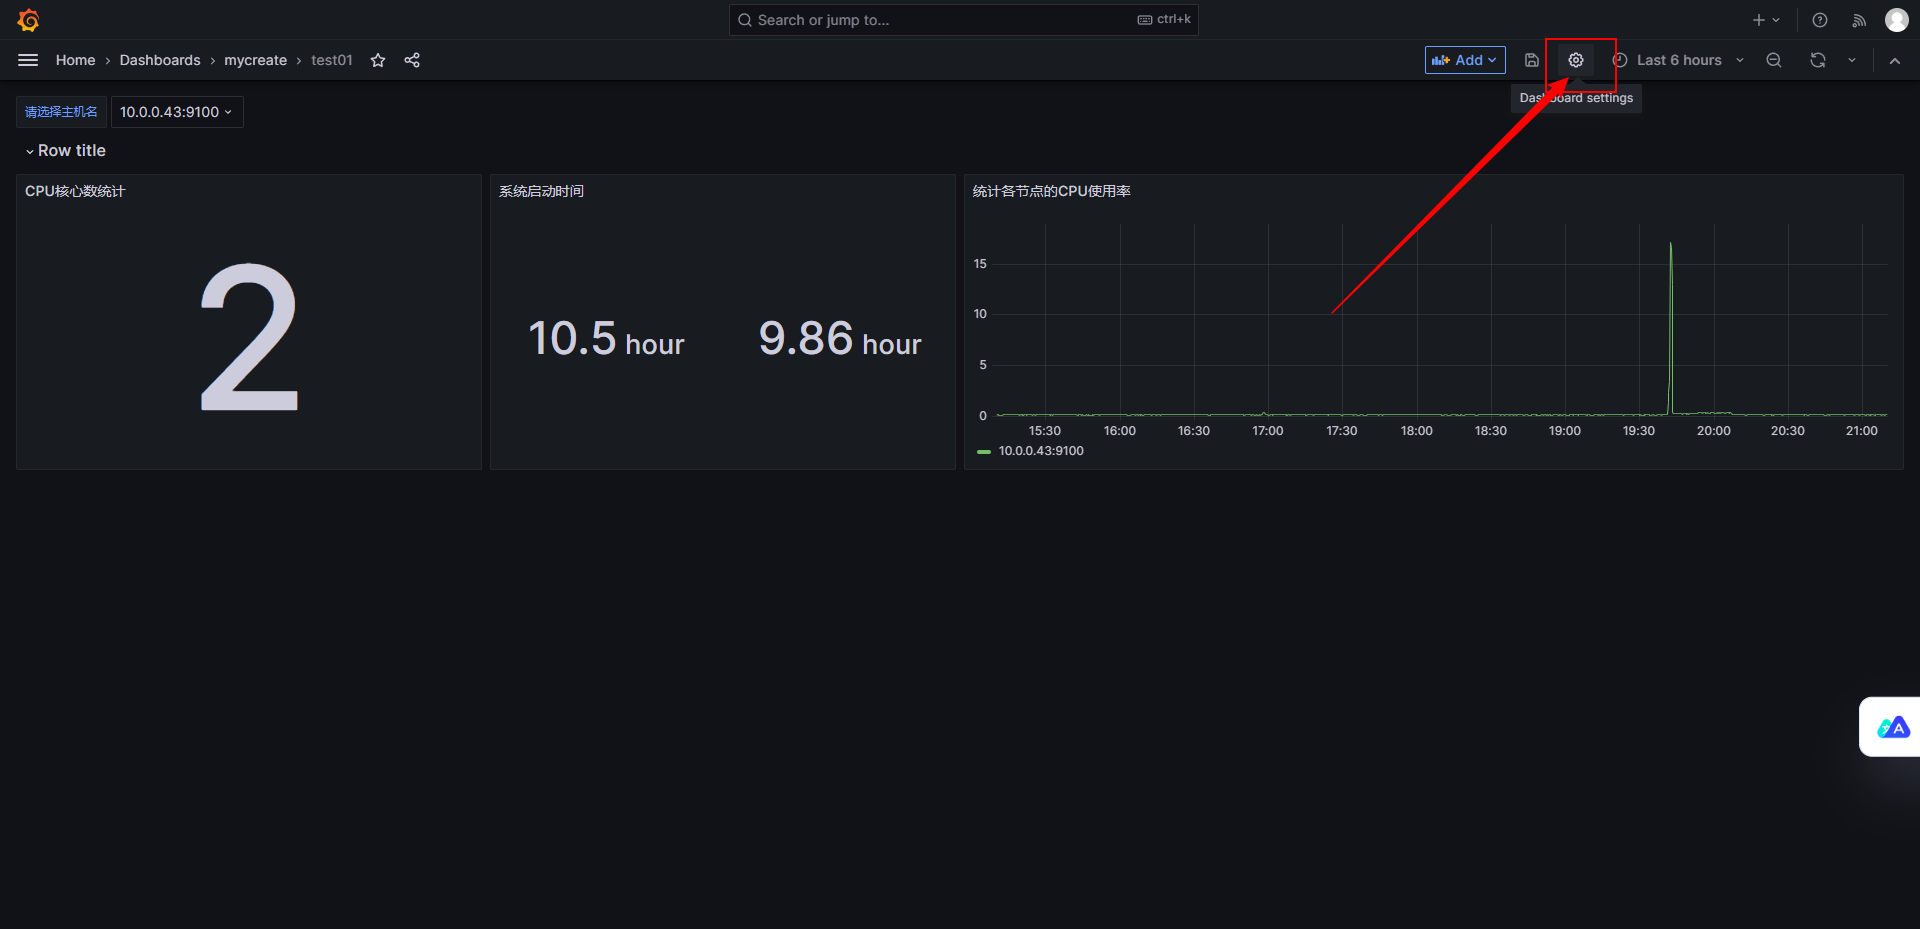
Task: Click the clock icon beside Last 6 hours
Action: pos(1620,60)
